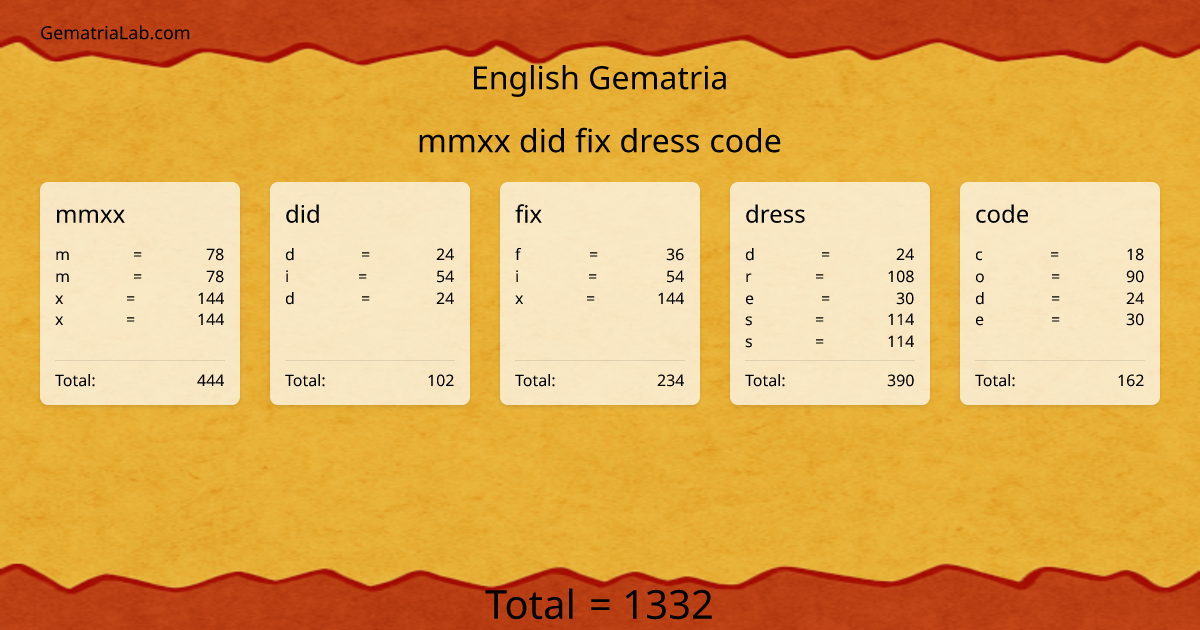Click letter i in the did card
This screenshot has height=630, width=1200.
tap(287, 276)
